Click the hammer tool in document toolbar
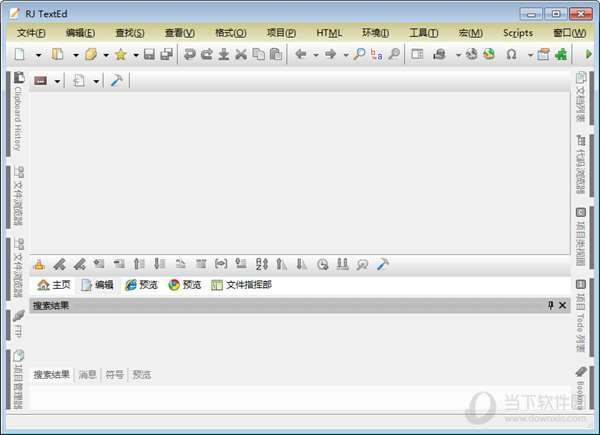This screenshot has height=435, width=600. 116,81
